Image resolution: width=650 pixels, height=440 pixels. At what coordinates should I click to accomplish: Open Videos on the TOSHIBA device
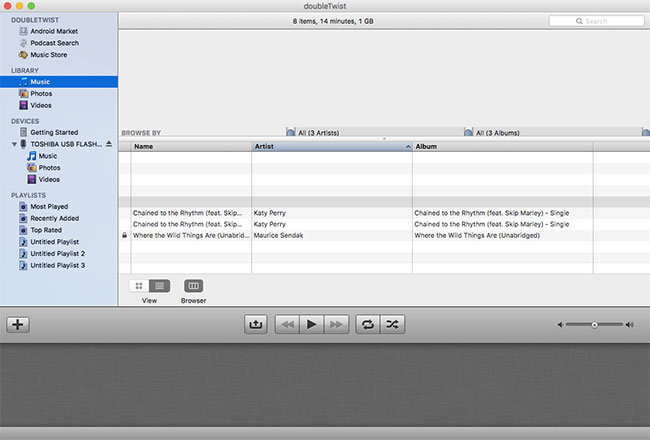click(x=49, y=179)
